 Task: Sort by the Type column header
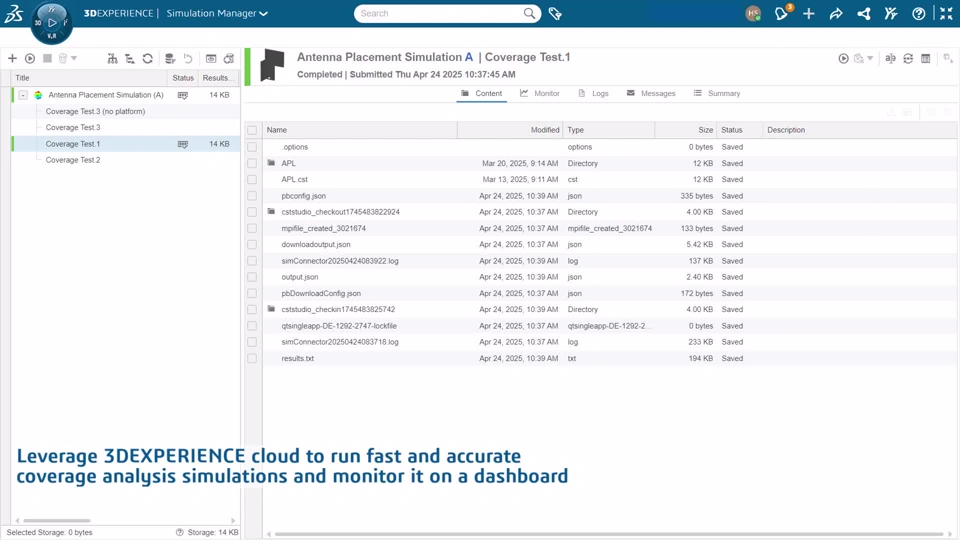609,130
